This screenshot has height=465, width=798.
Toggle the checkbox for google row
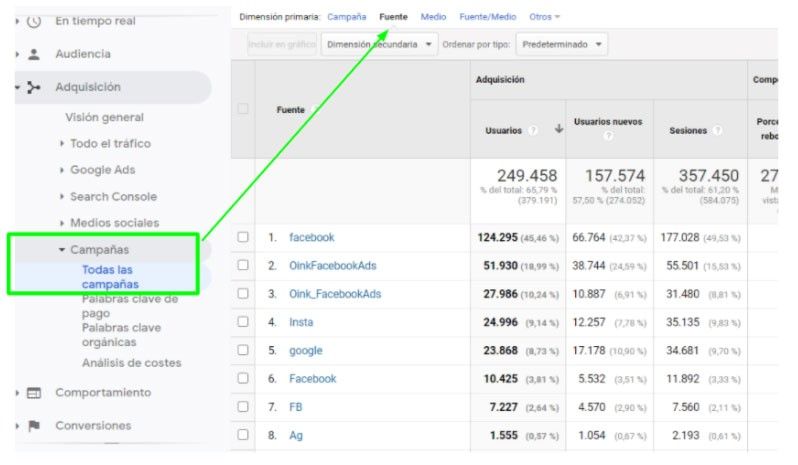(243, 350)
